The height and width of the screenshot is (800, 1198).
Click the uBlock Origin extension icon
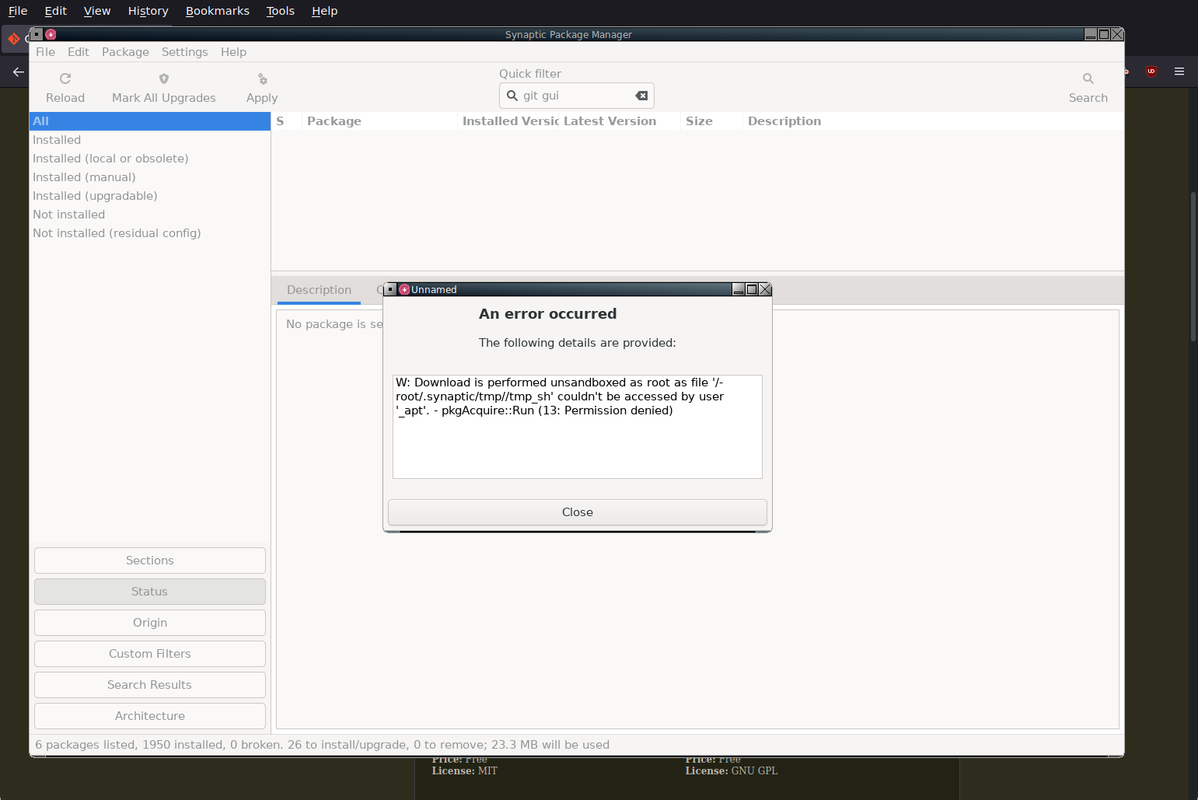(1151, 72)
